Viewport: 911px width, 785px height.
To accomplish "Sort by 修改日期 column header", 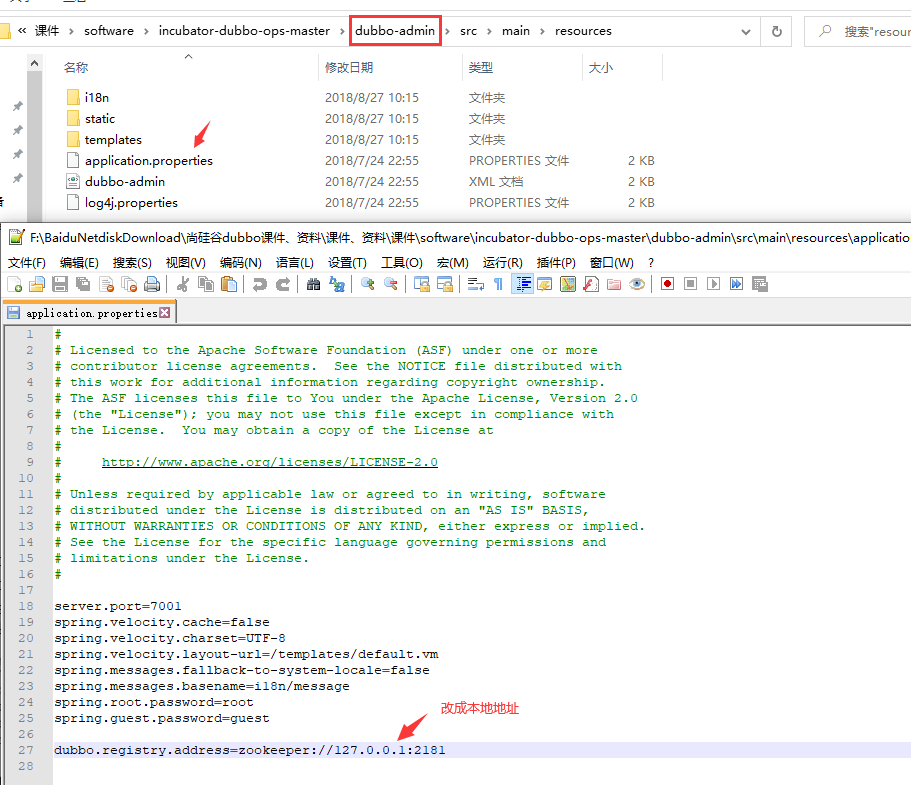I will click(349, 67).
